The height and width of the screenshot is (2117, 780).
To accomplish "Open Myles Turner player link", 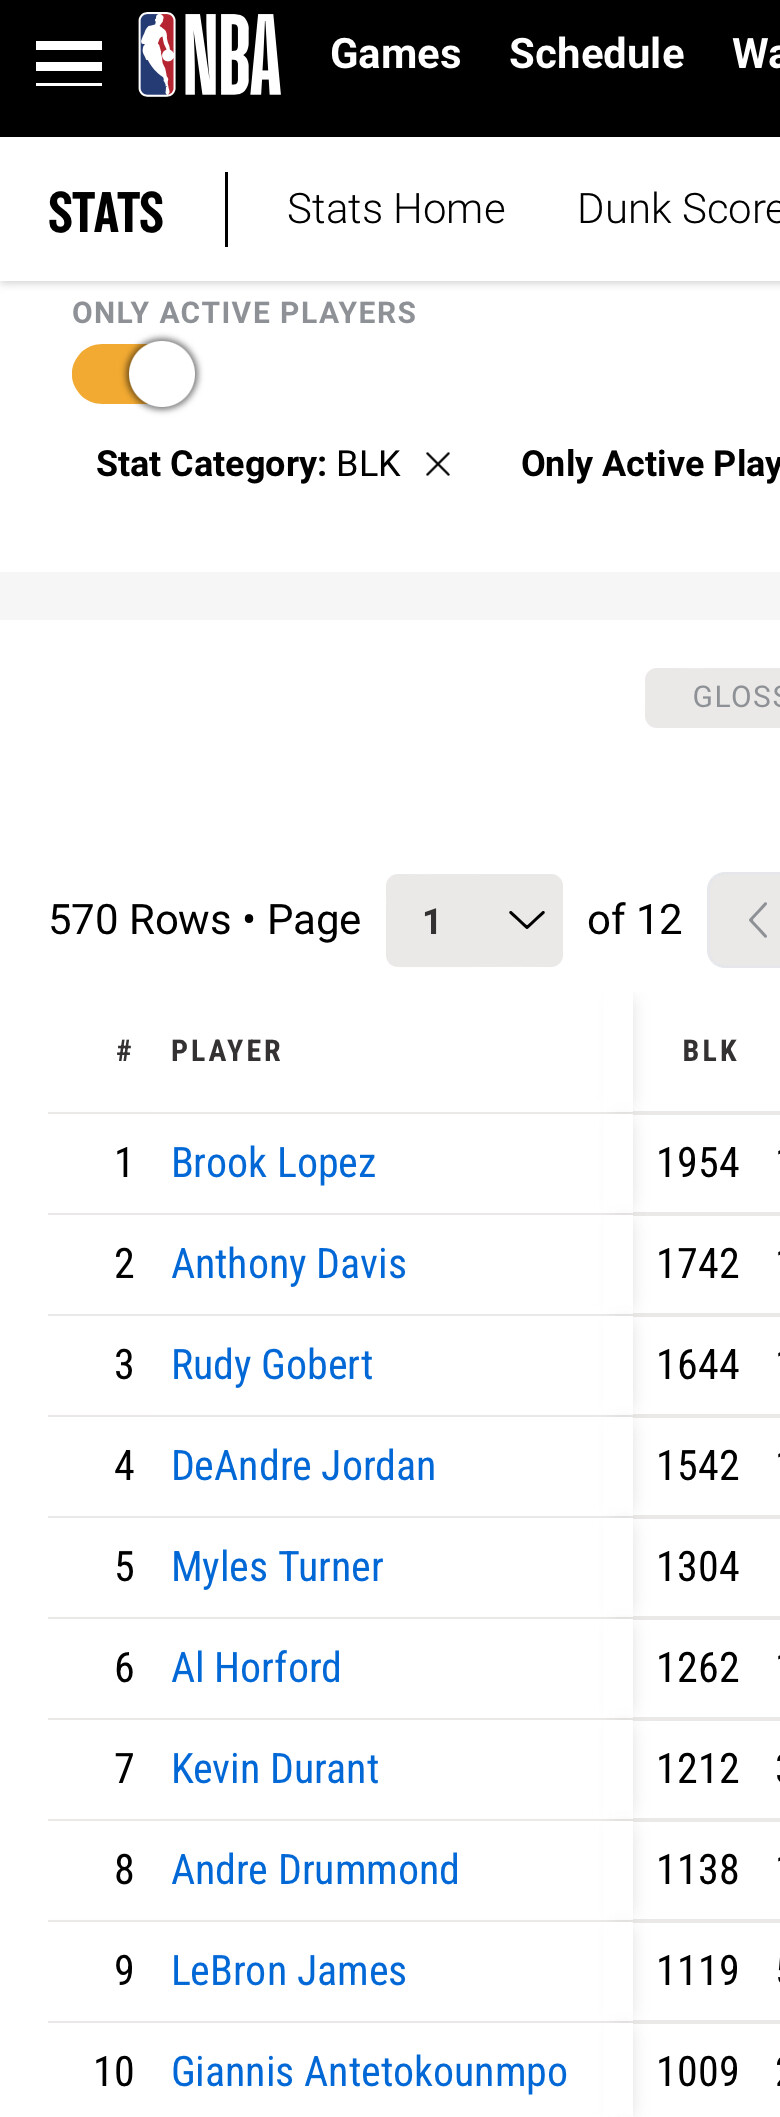I will pos(278,1567).
